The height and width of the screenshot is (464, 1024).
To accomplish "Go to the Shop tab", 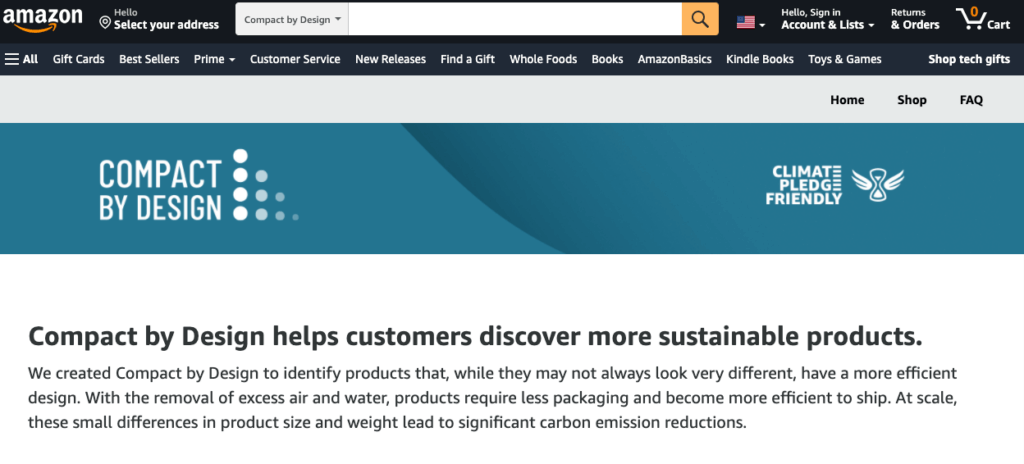I will tap(912, 100).
